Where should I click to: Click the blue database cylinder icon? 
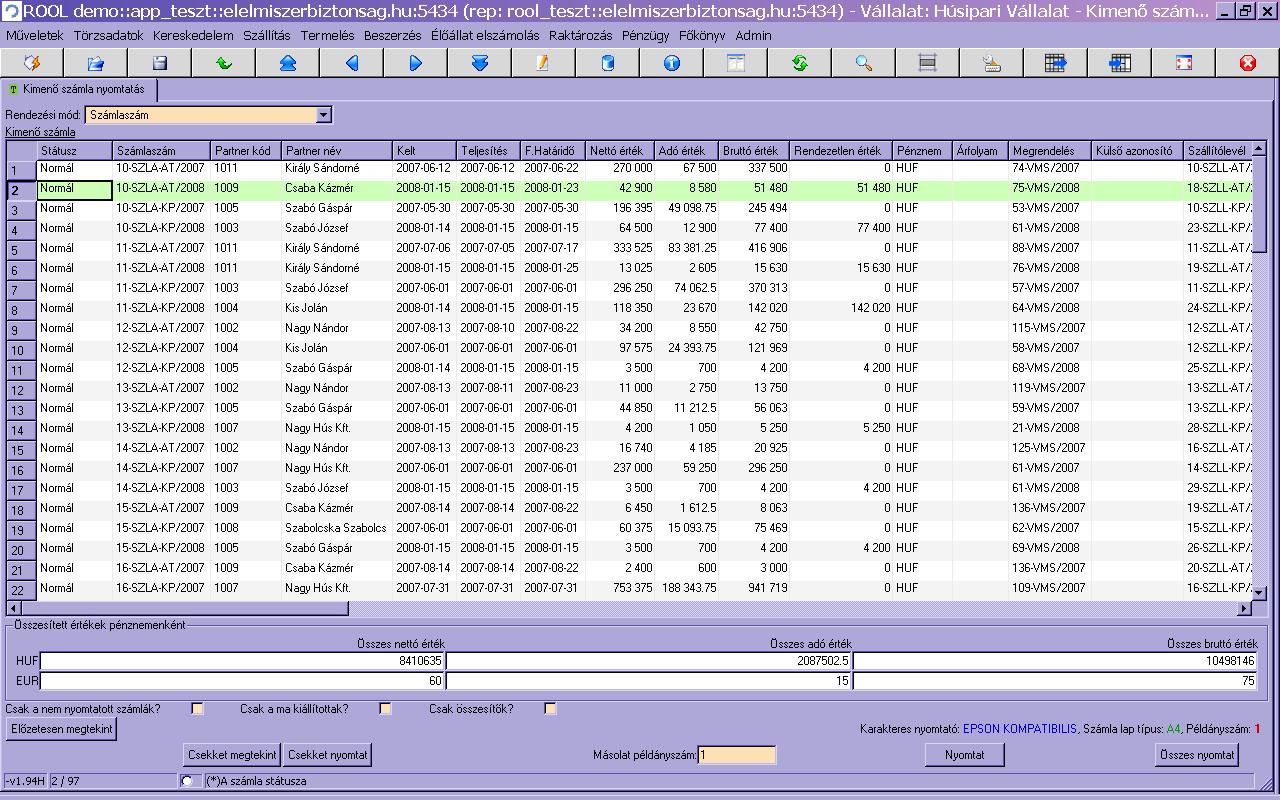pos(608,63)
